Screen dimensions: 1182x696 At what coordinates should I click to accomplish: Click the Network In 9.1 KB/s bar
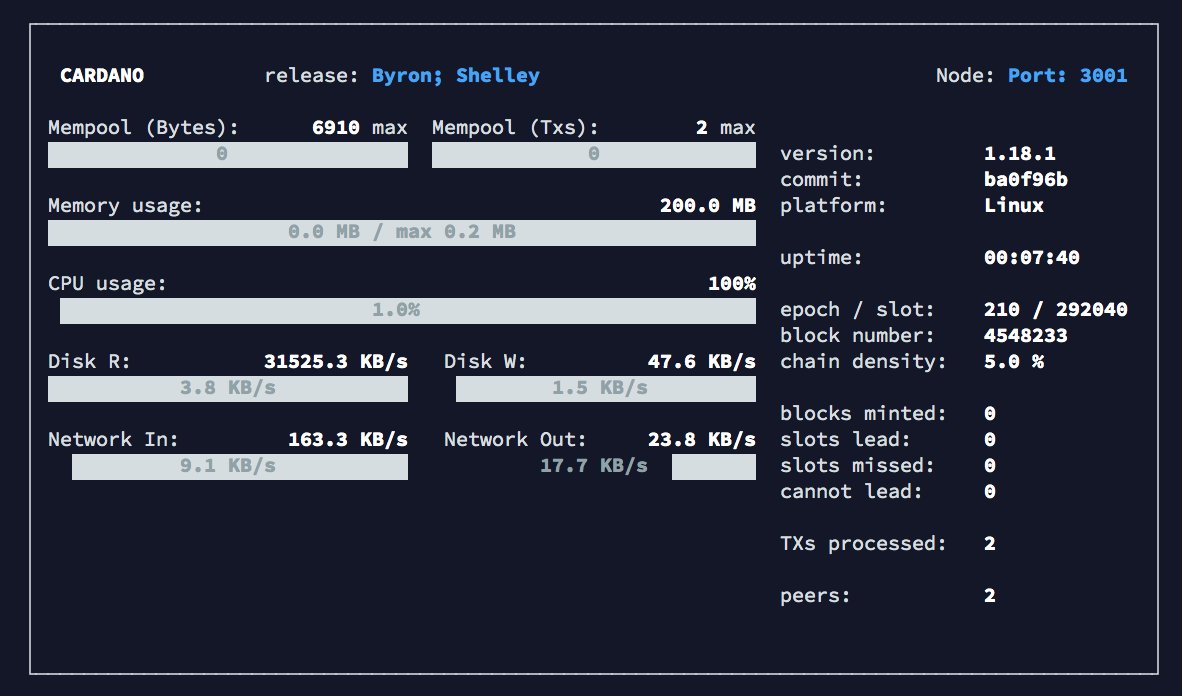coord(240,467)
